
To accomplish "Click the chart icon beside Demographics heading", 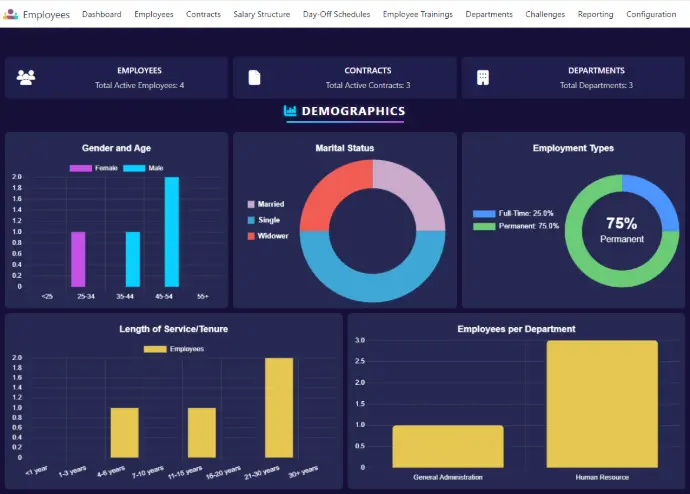I will 290,110.
